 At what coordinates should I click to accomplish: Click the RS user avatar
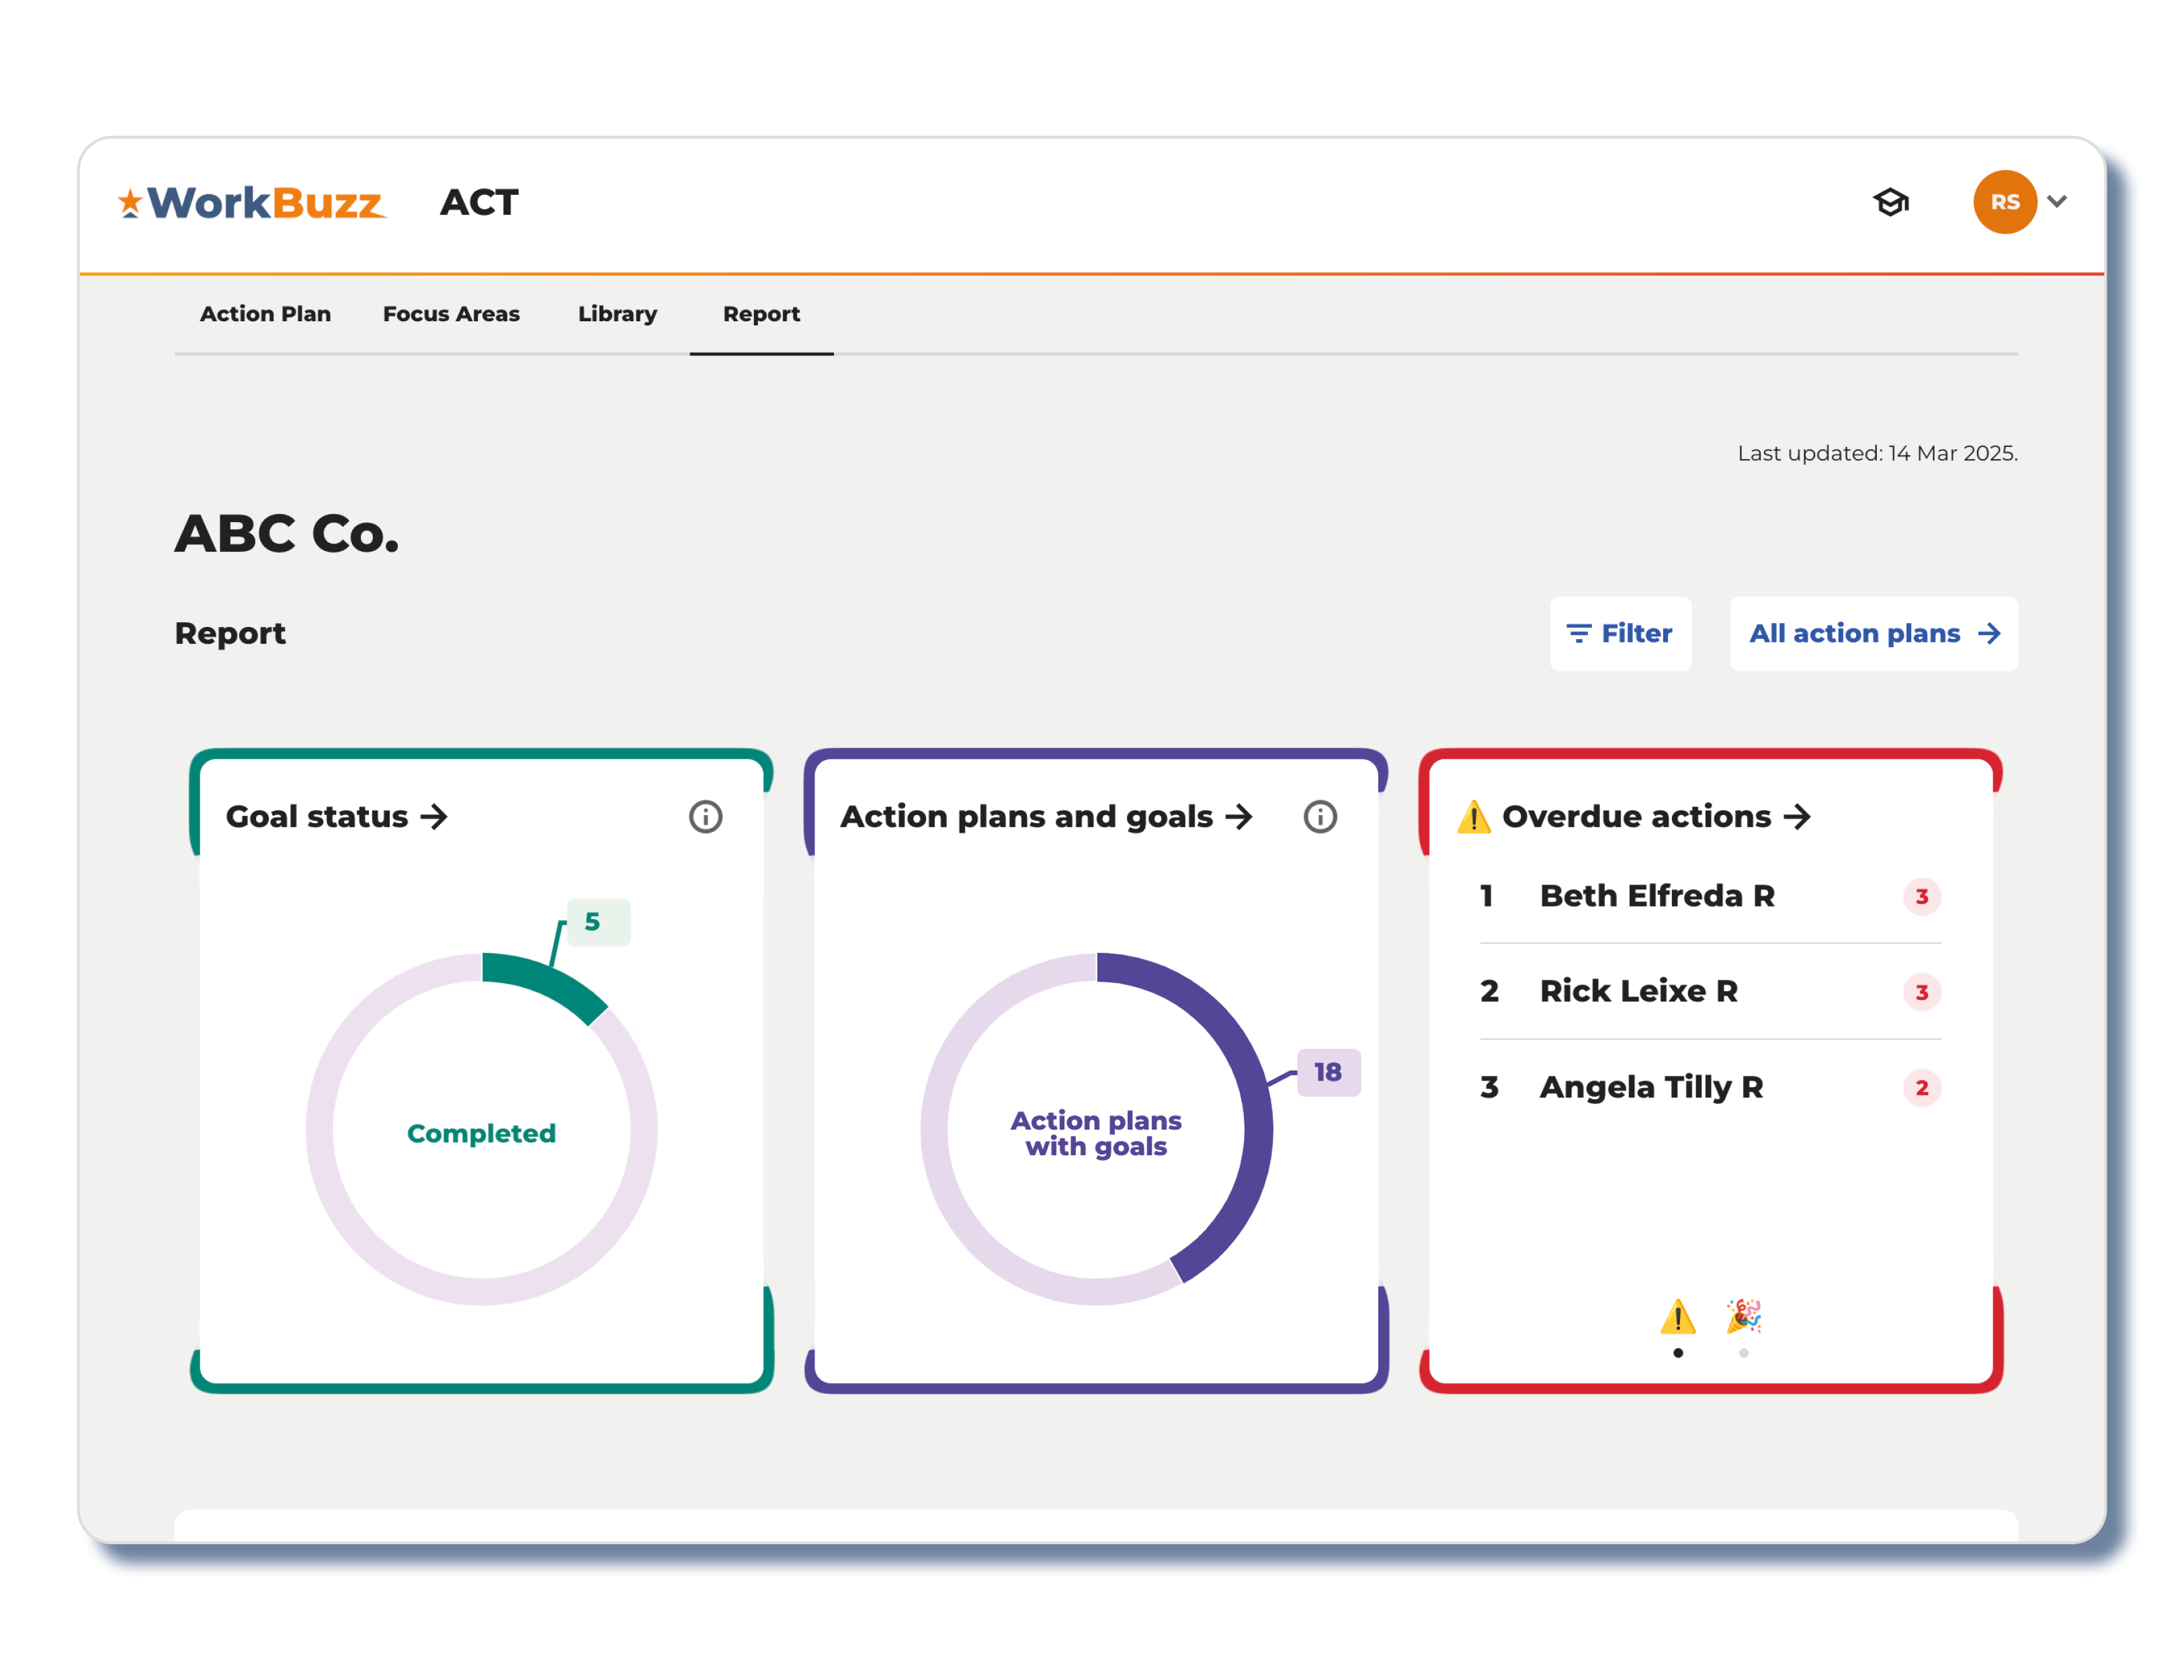(x=2004, y=202)
